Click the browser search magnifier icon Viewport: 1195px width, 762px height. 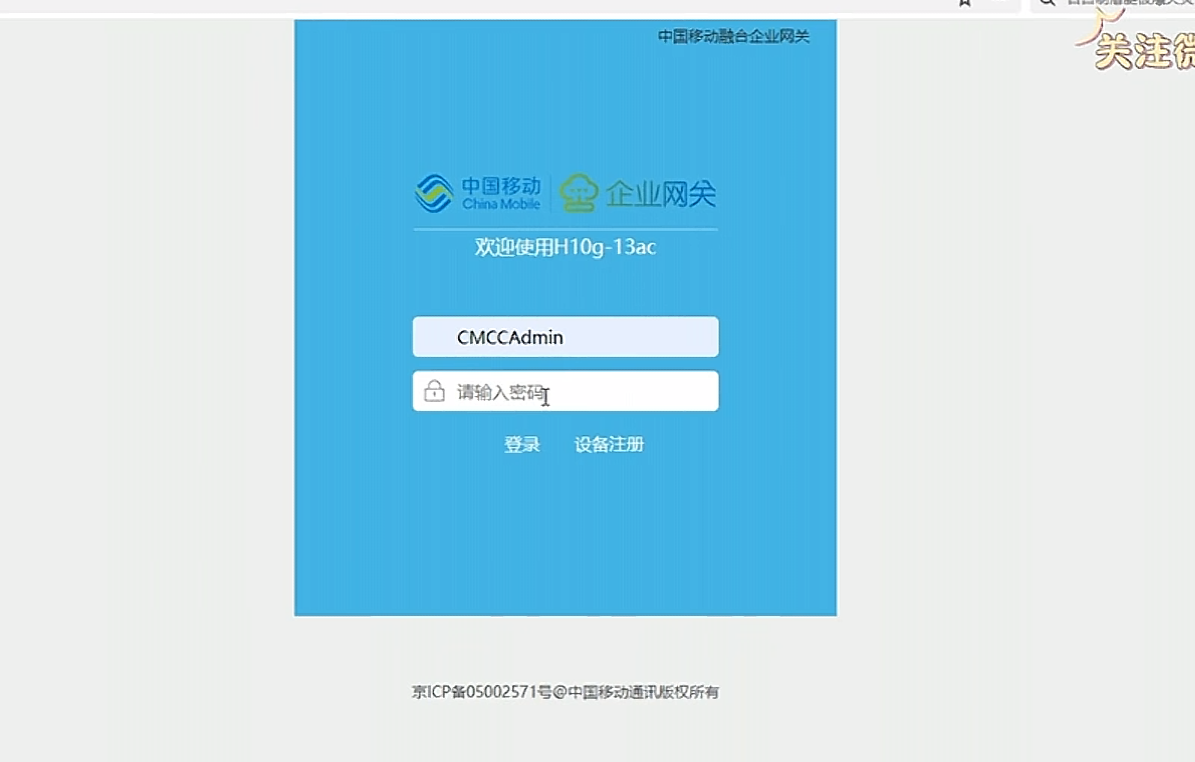[1048, 3]
